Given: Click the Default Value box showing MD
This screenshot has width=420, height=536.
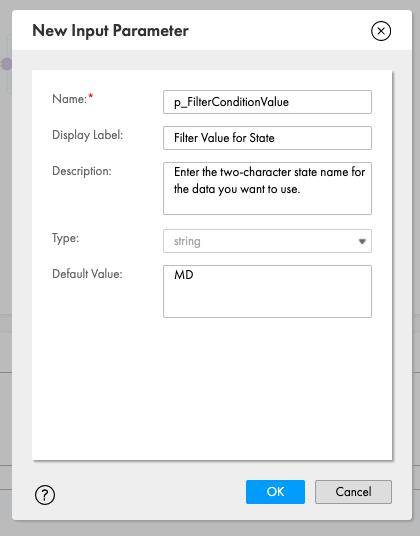Looking at the screenshot, I should (267, 291).
